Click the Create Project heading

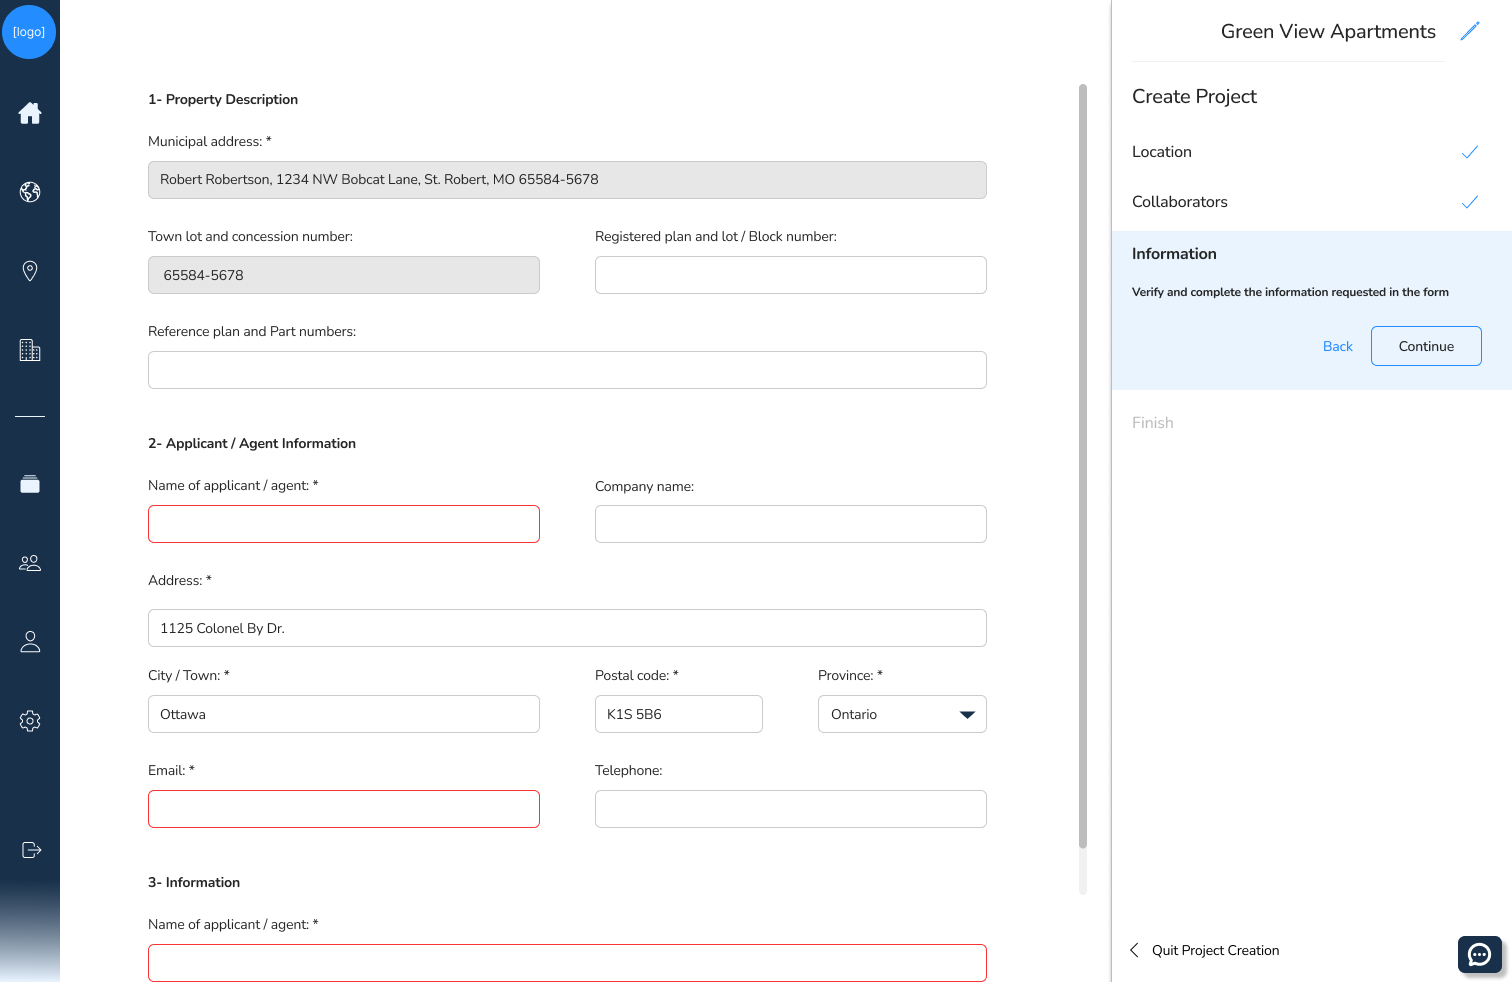click(1194, 96)
